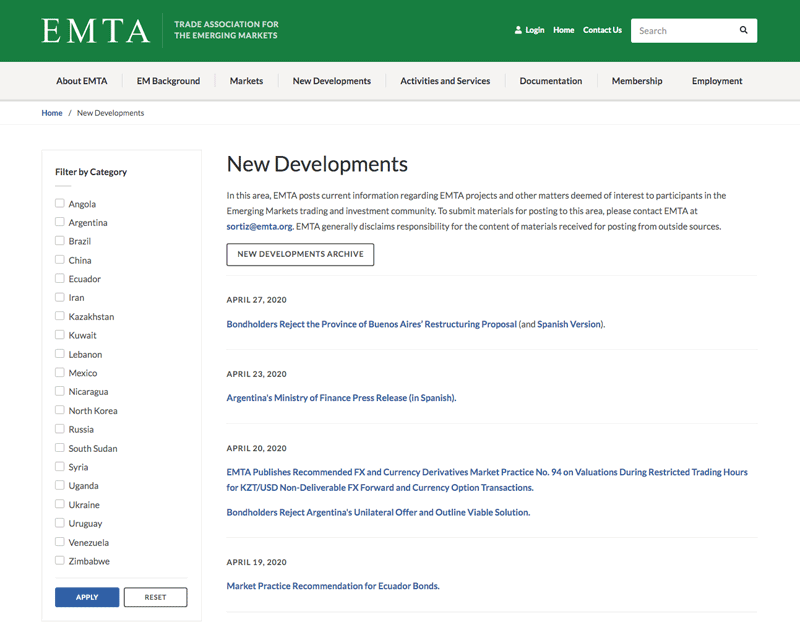Click the EMTA logo
This screenshot has height=627, width=800.
tap(95, 30)
